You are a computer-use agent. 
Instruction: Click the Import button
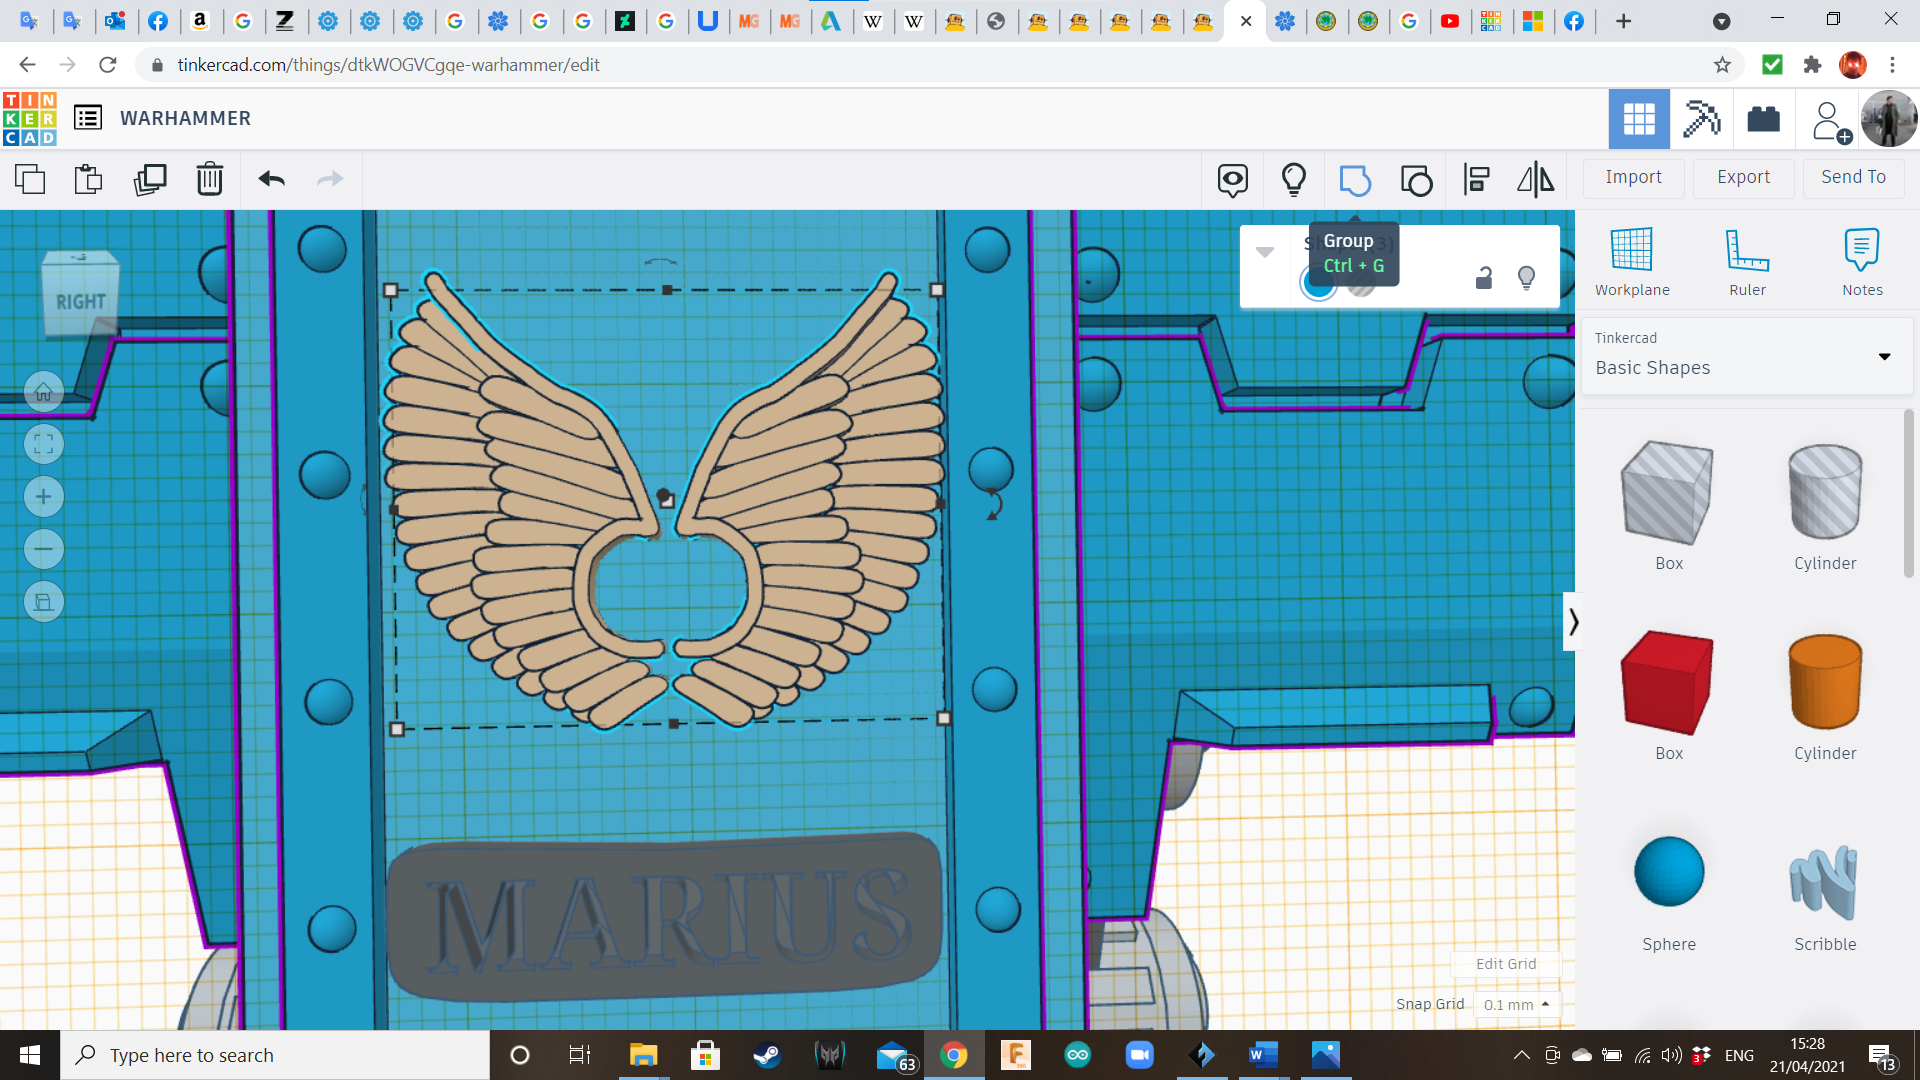[x=1633, y=177]
